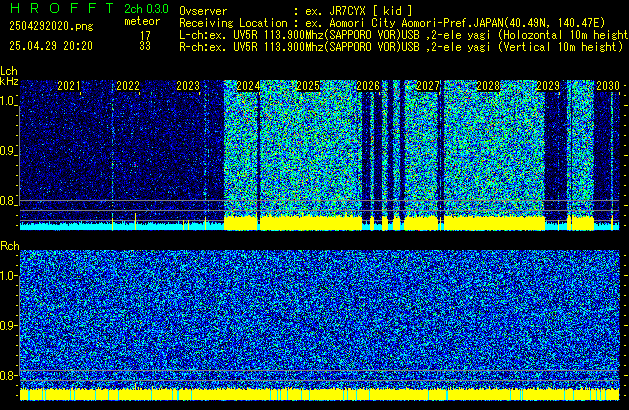629x410 pixels.
Task: Click the 2023 time marker
Action: pyautogui.click(x=188, y=86)
